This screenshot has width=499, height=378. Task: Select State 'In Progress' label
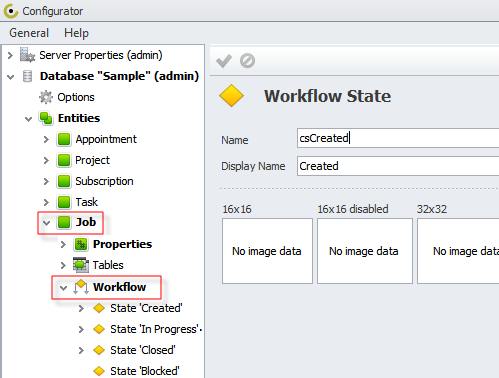pos(155,329)
